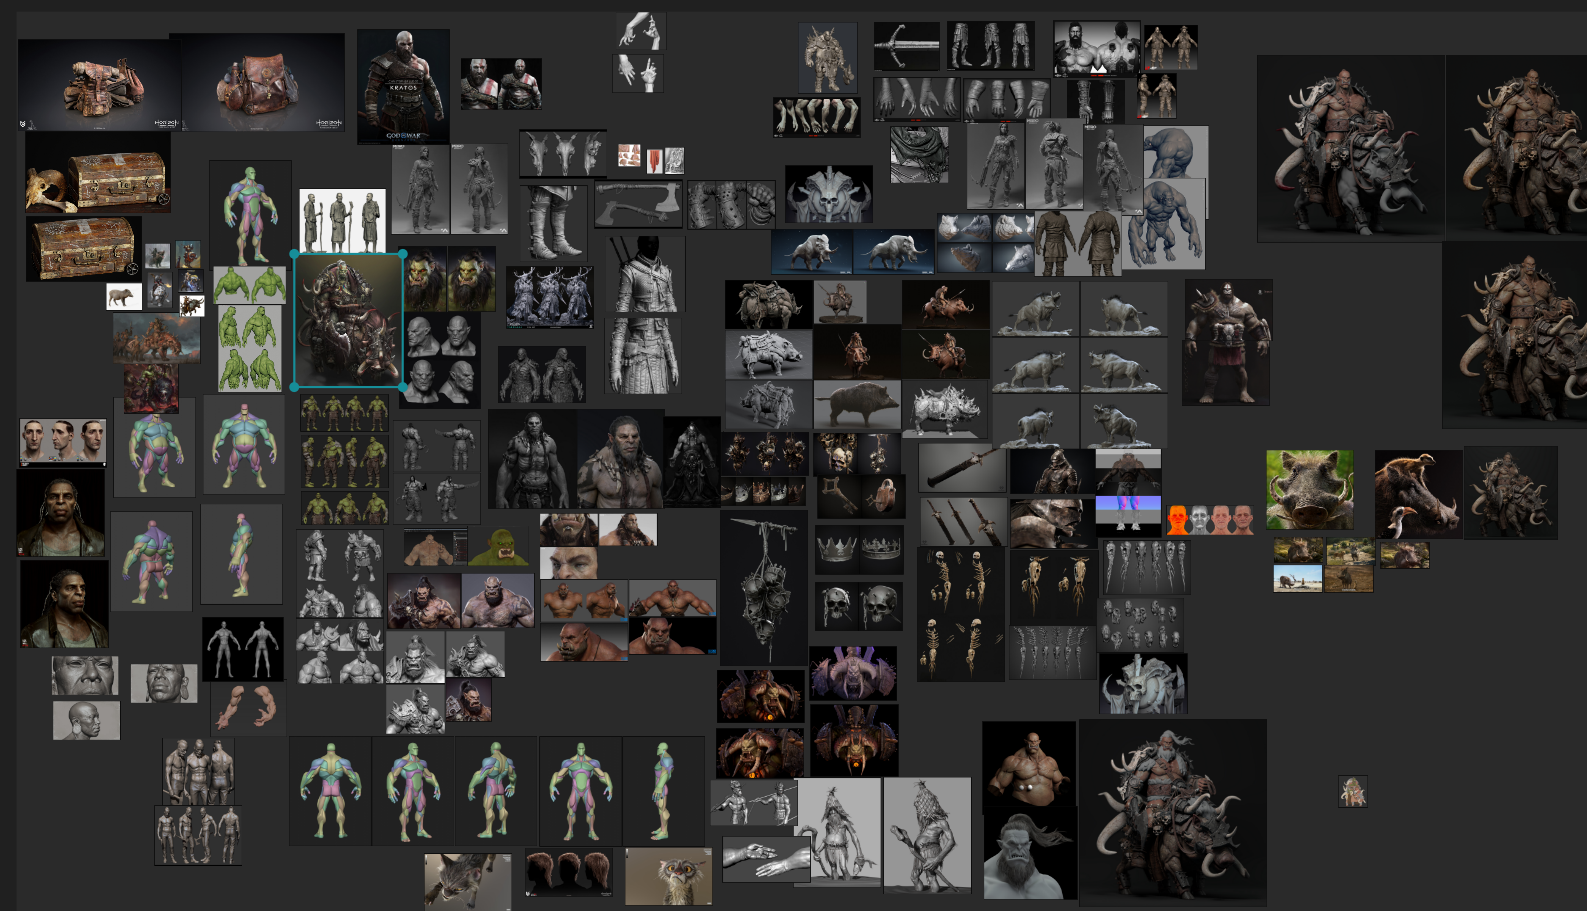
Task: Click the fluffy bird creature image beside hair wigs
Action: tap(669, 876)
